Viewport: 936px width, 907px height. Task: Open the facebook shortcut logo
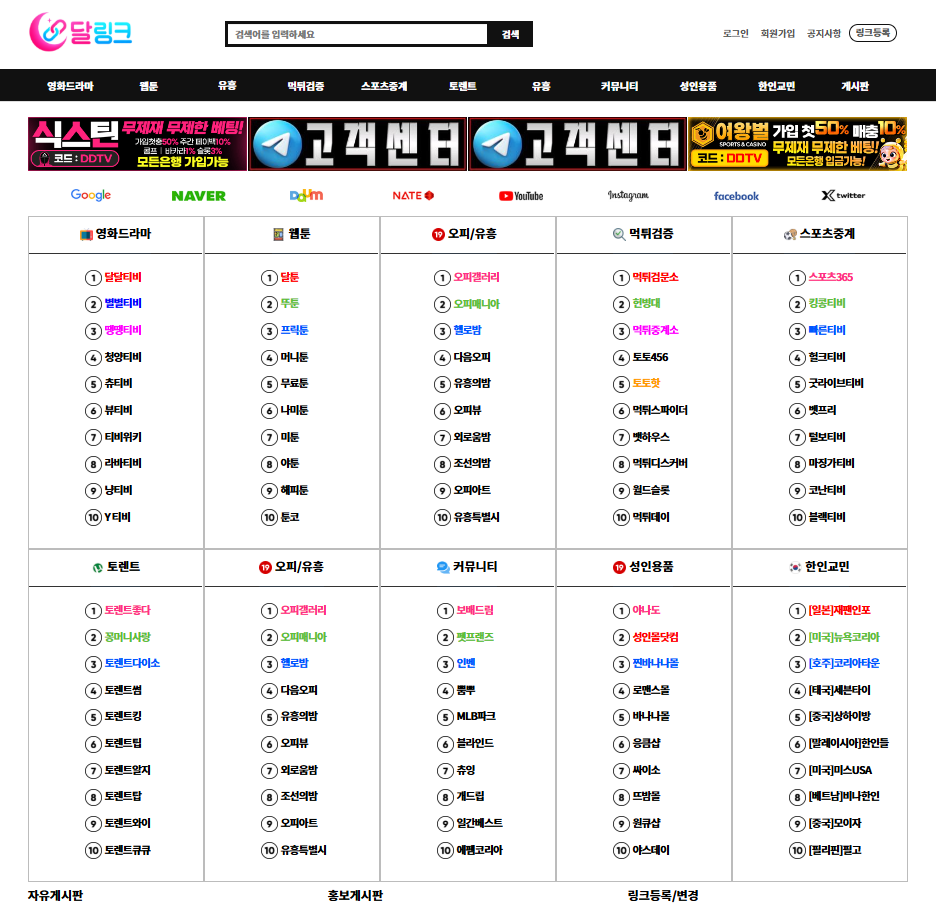click(x=736, y=196)
